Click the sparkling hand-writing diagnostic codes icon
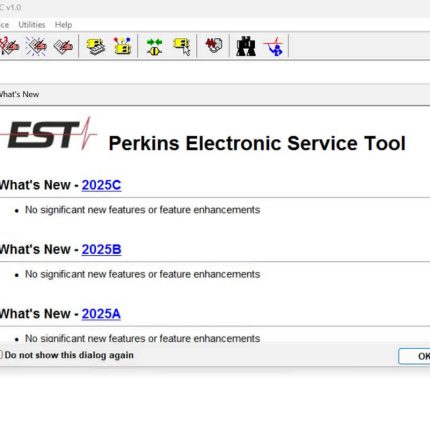The width and height of the screenshot is (430, 430). 36,46
